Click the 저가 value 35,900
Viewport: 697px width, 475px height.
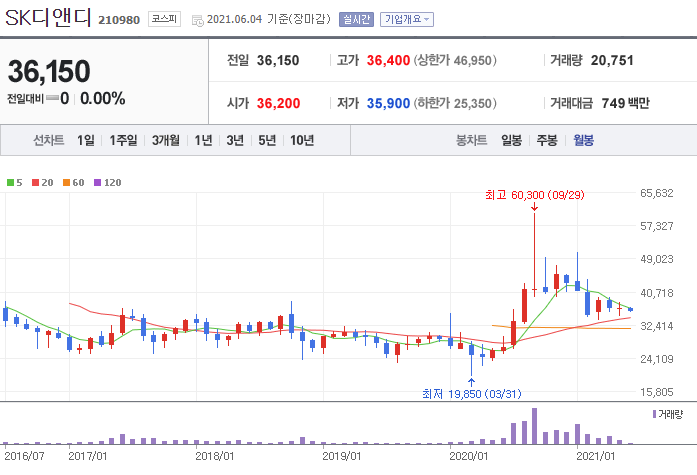tap(388, 104)
